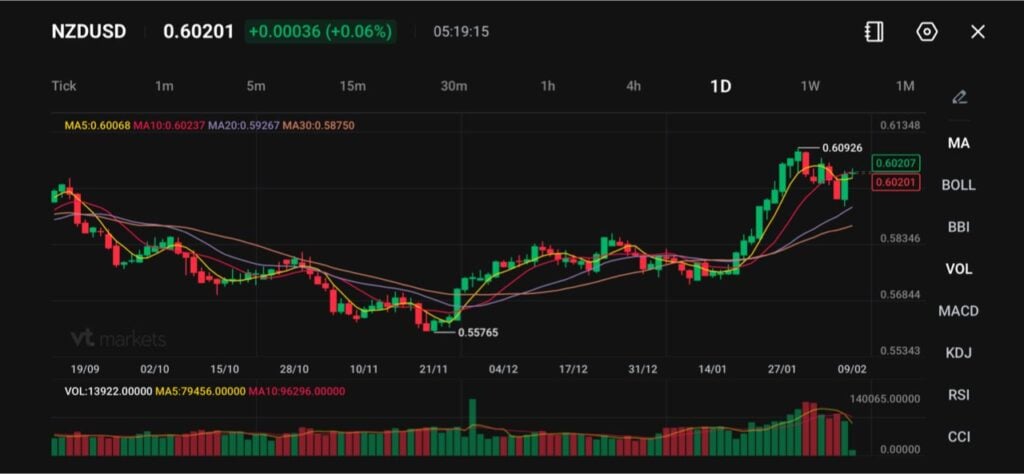Image resolution: width=1024 pixels, height=474 pixels.
Task: Open chart settings hexagon icon
Action: click(x=927, y=32)
